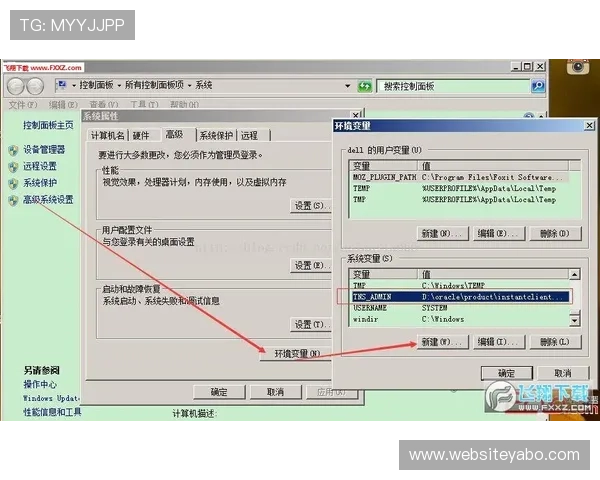The width and height of the screenshot is (600, 480).
Task: Click the shield icon next to 远程设置
Action: [x=13, y=167]
